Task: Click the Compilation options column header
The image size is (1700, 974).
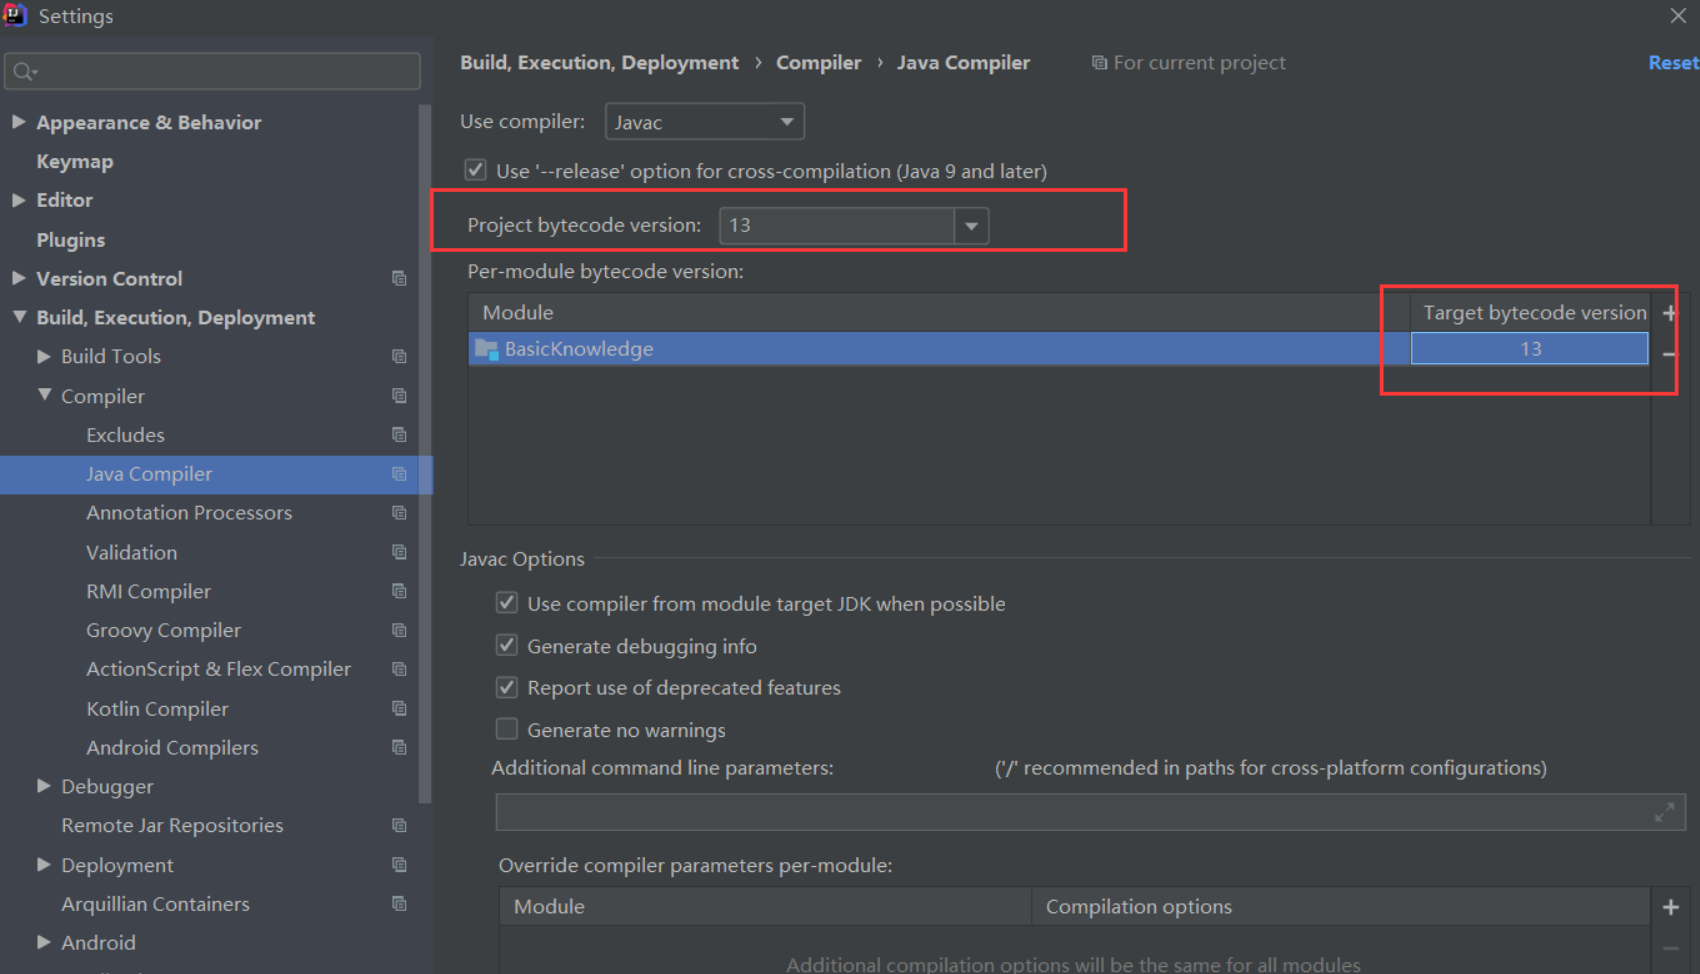Action: click(1341, 907)
